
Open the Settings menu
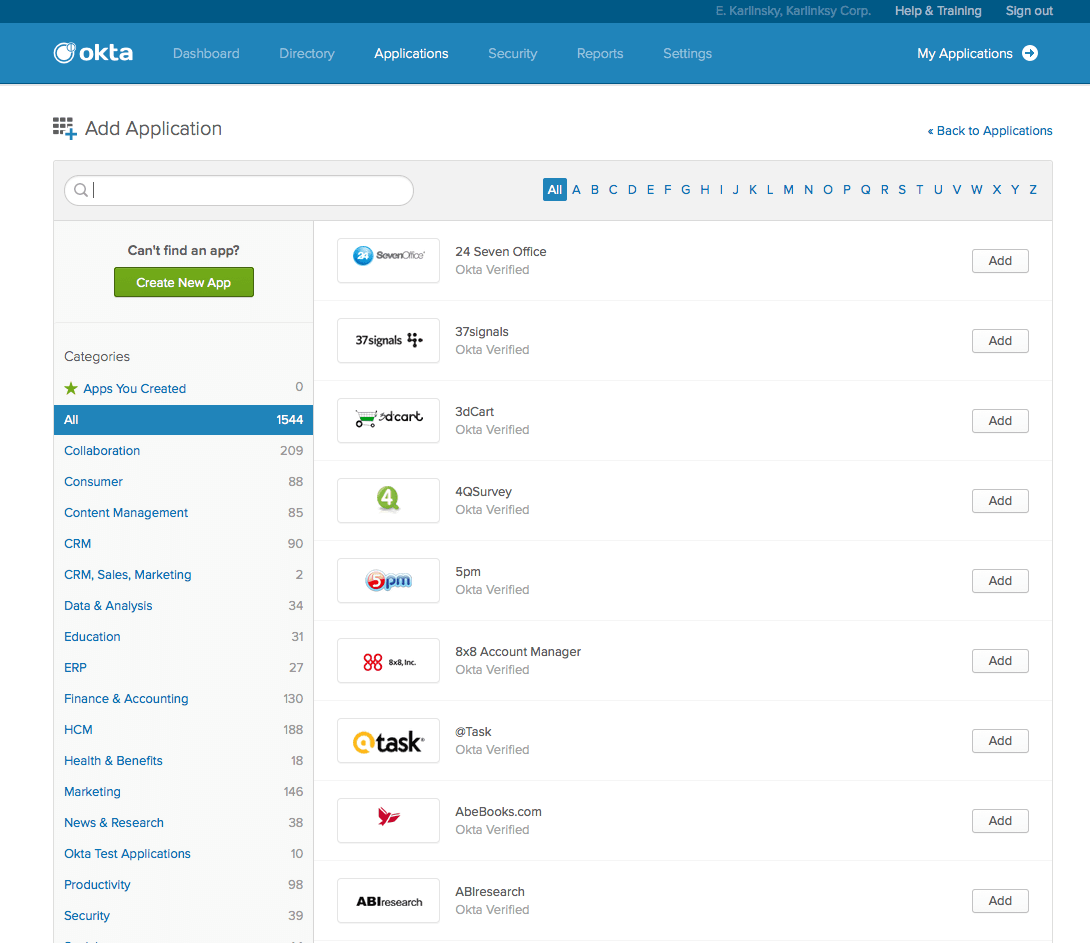coord(688,54)
